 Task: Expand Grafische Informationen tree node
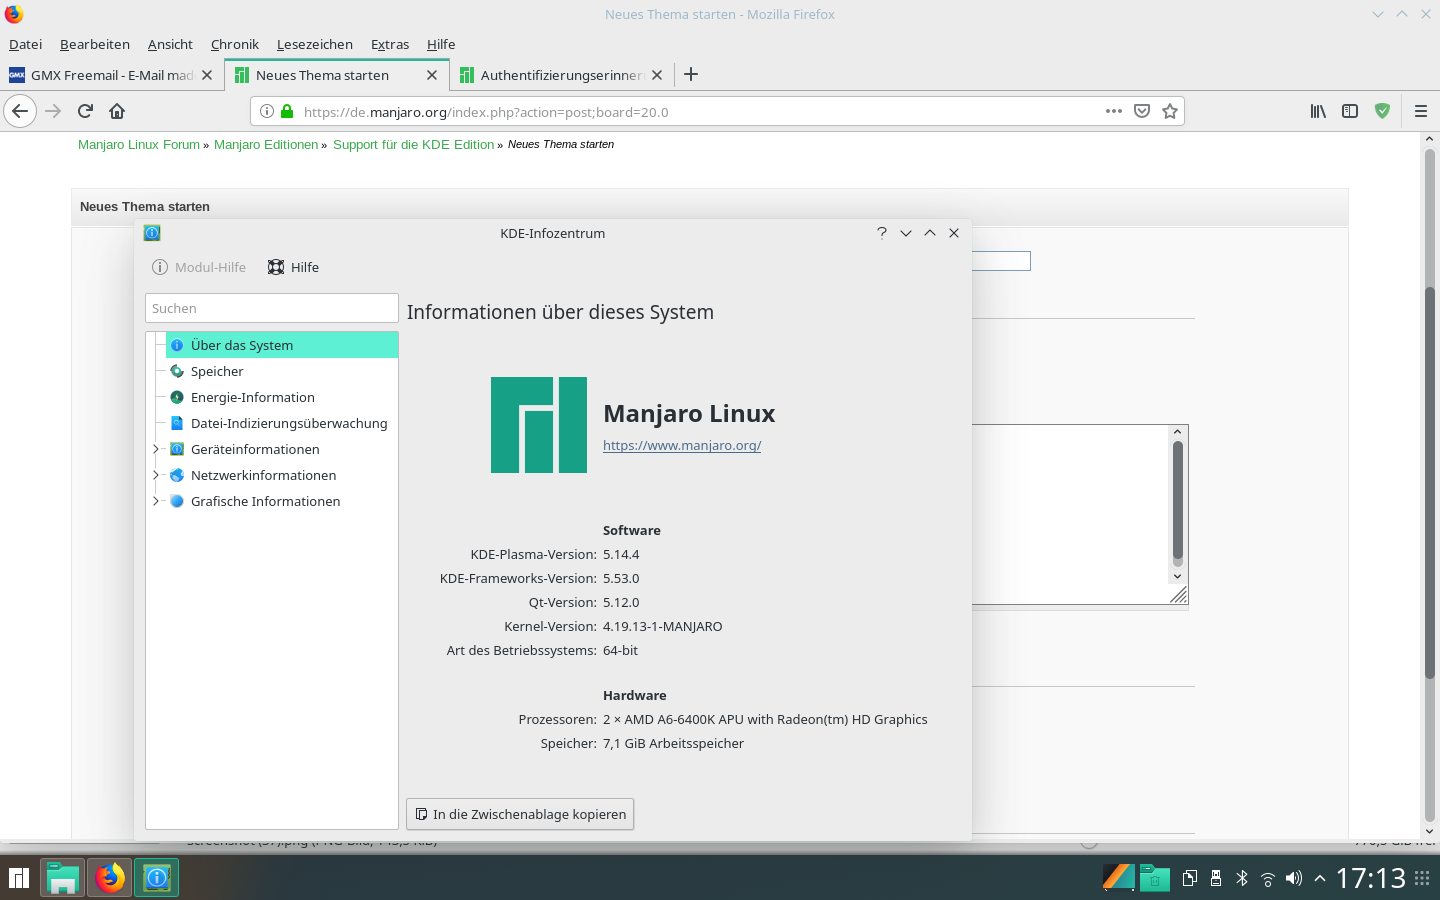(x=156, y=501)
